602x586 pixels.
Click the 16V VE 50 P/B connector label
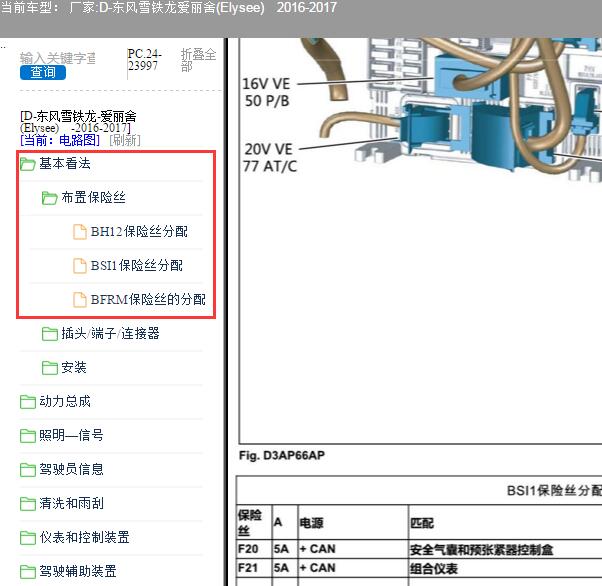coord(266,92)
